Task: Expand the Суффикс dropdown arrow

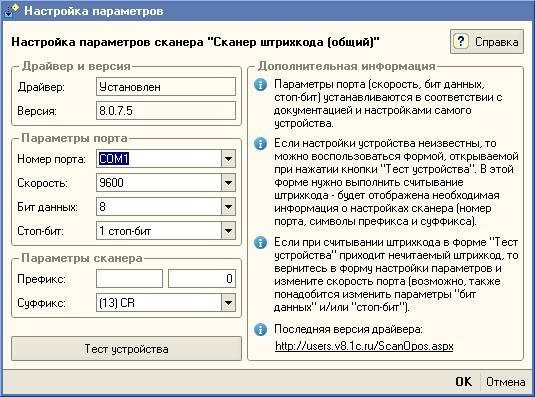Action: coord(228,303)
